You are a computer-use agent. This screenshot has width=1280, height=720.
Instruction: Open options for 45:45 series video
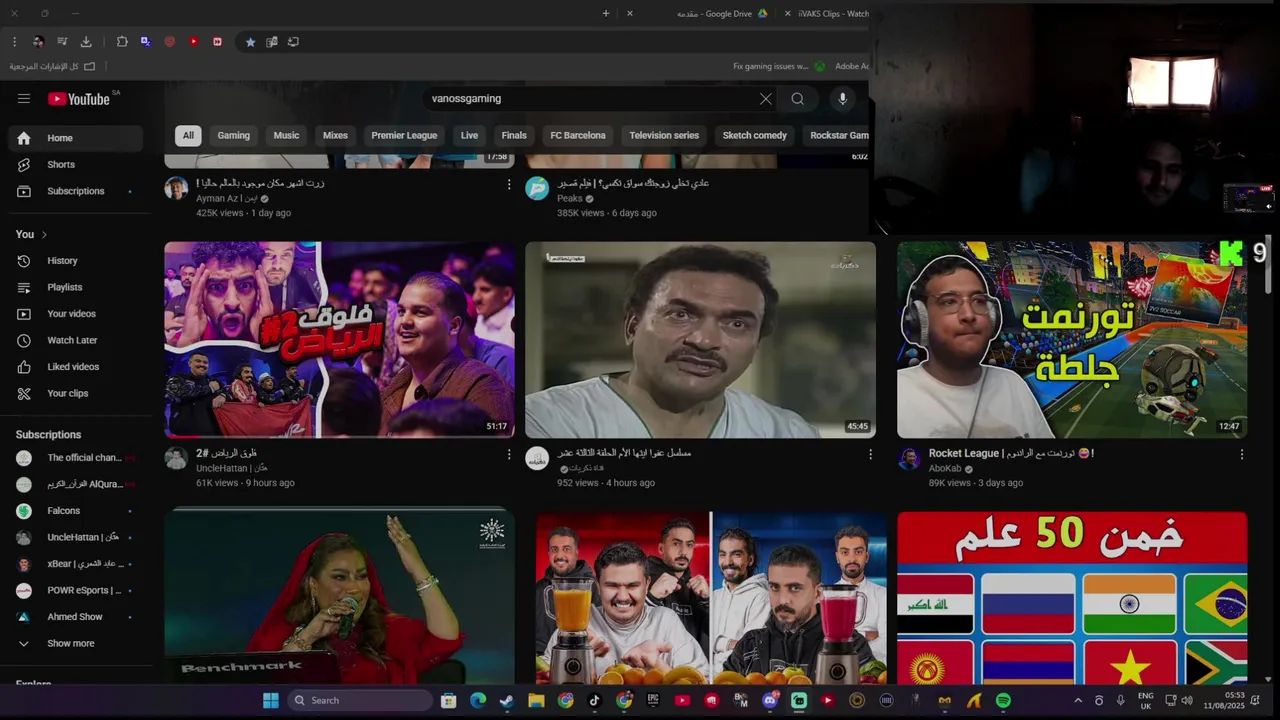click(x=870, y=454)
